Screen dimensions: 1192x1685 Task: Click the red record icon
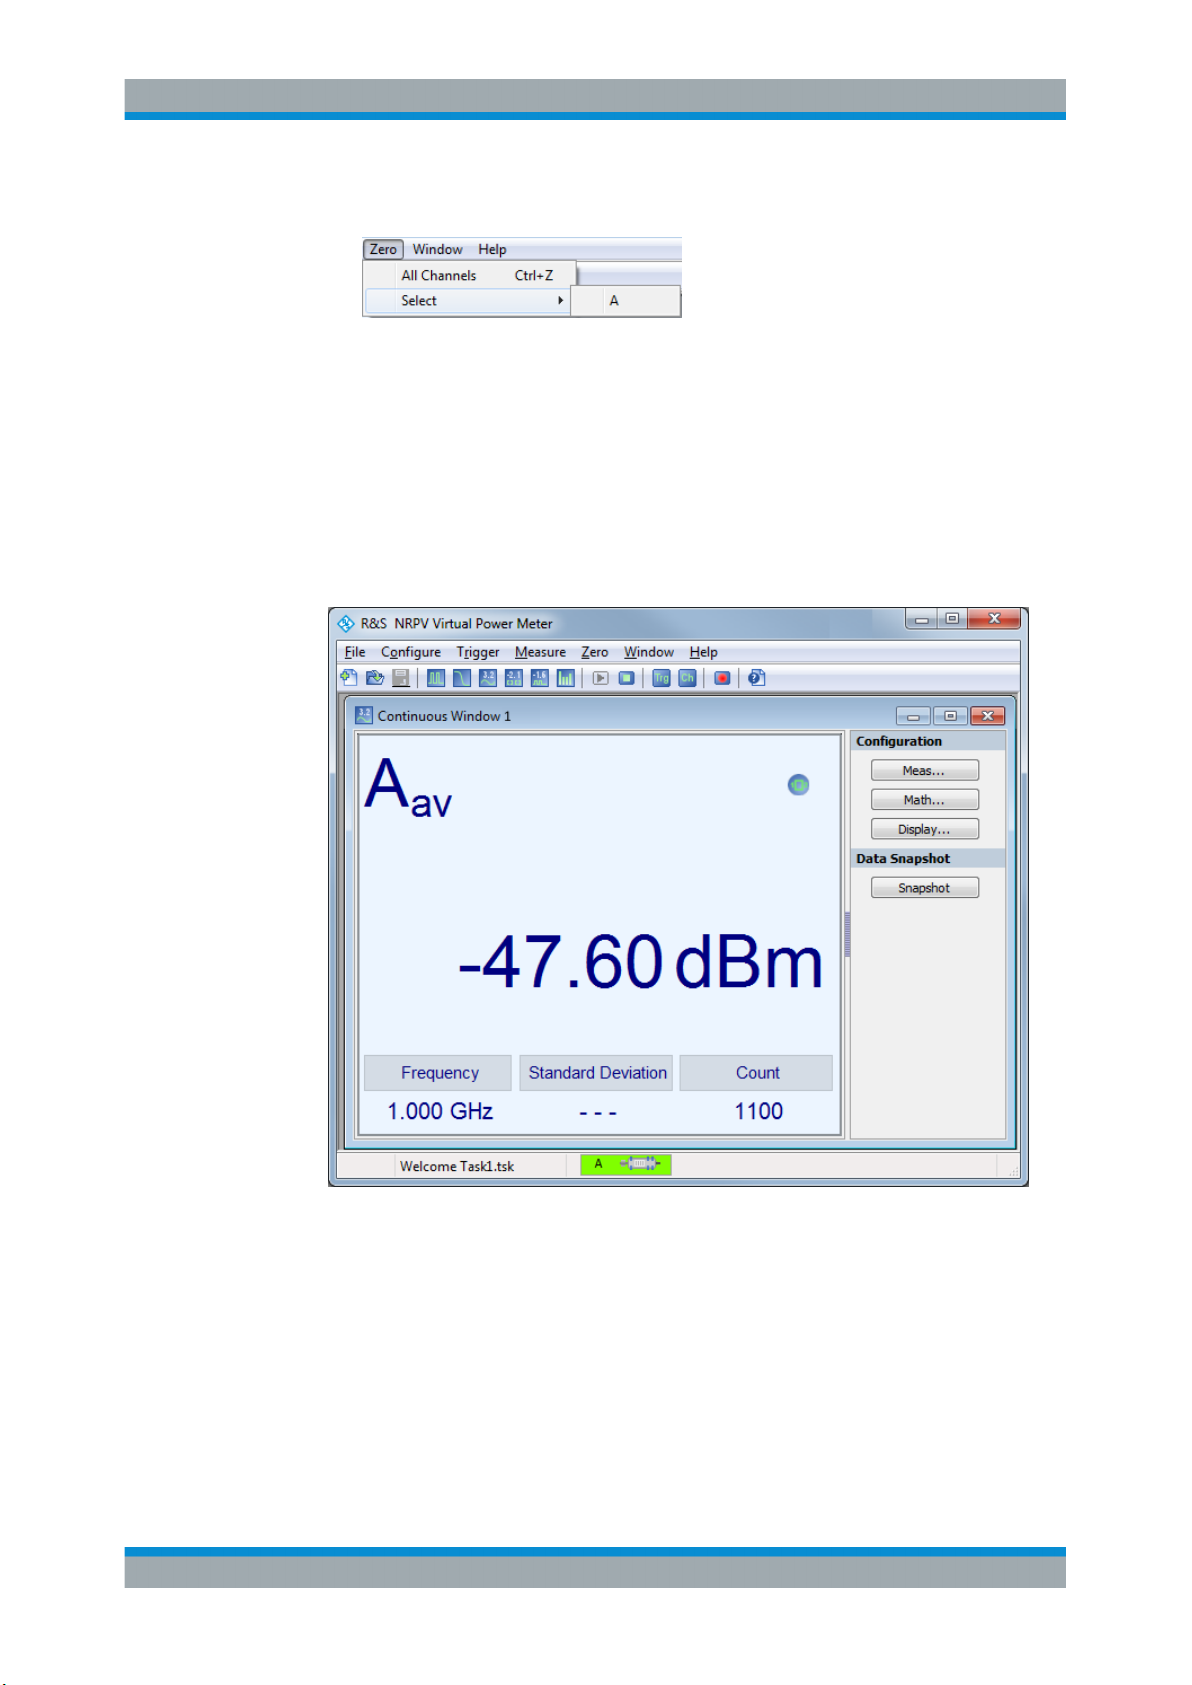722,678
